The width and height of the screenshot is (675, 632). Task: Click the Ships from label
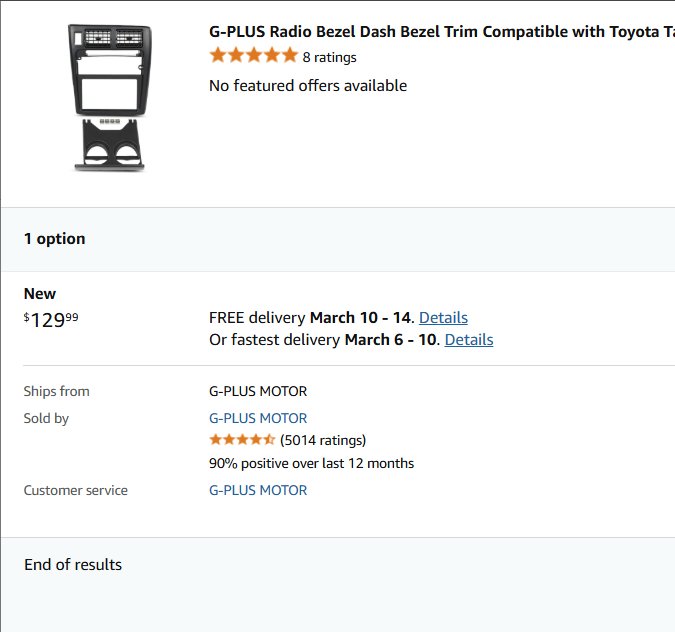(56, 391)
